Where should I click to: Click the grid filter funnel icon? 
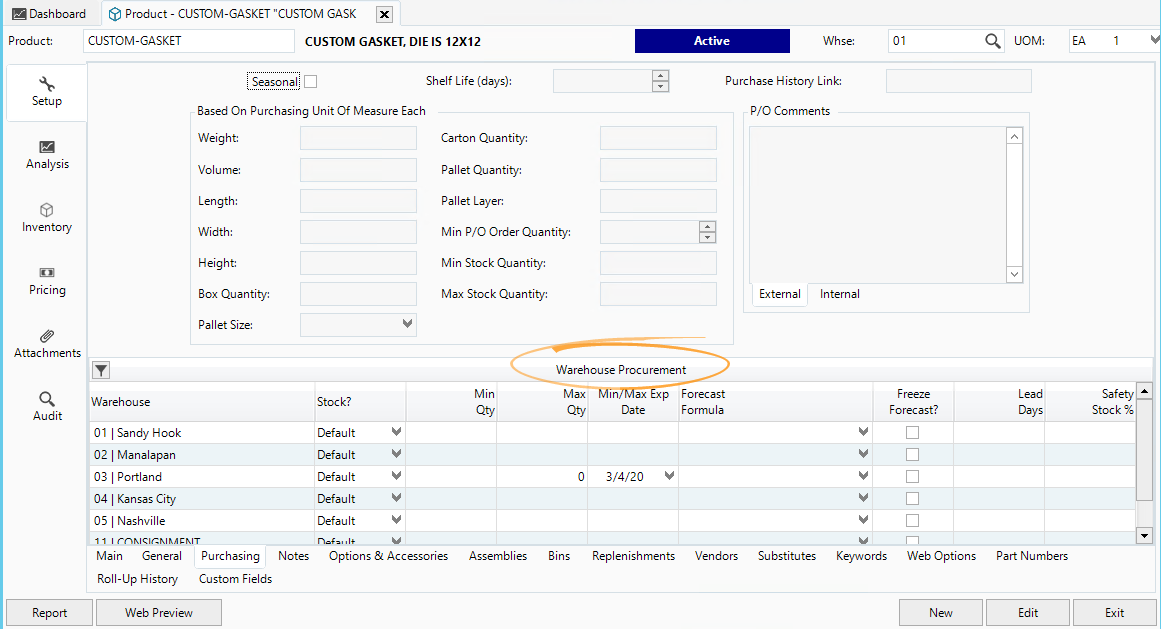coord(101,370)
